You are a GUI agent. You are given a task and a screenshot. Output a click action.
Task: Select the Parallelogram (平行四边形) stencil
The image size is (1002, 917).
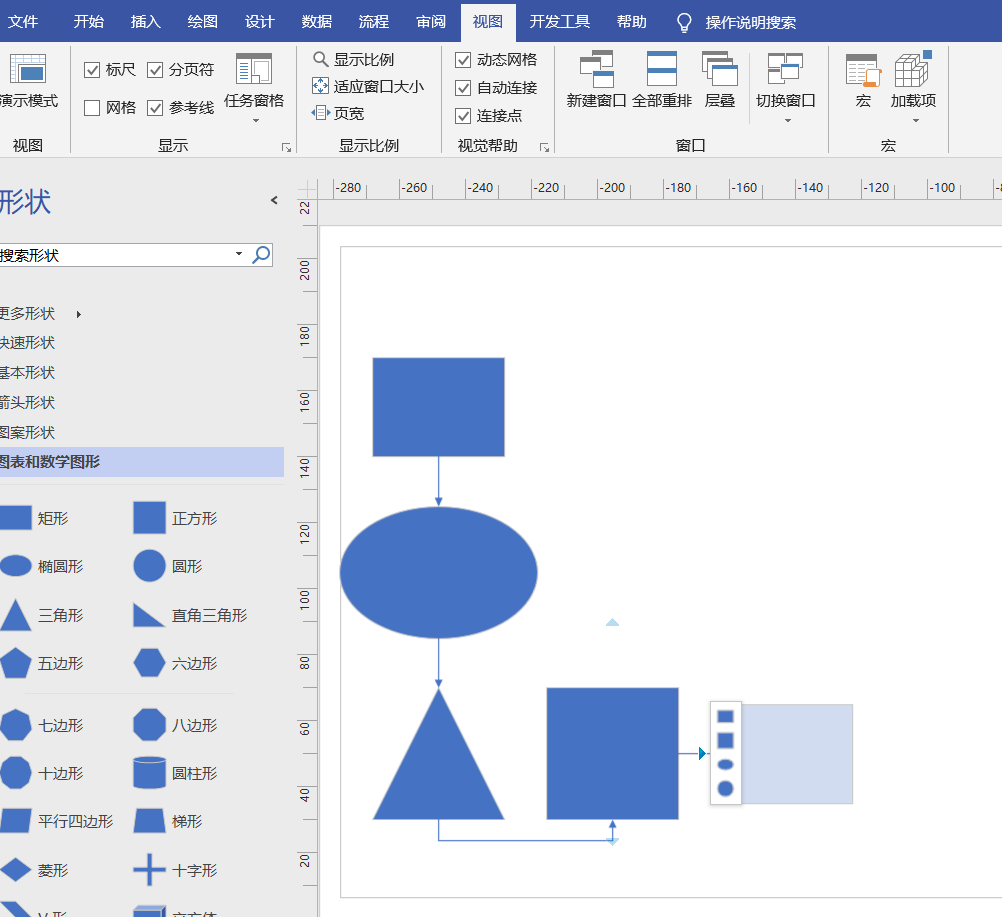(57, 821)
